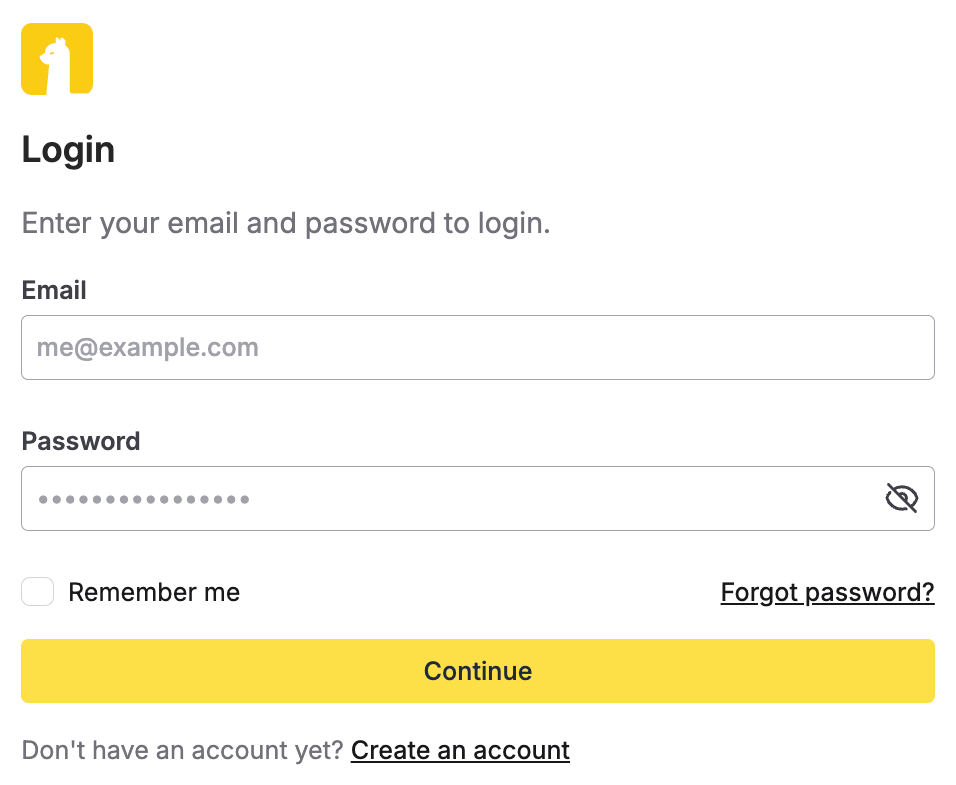Viewport: 956px width, 785px height.
Task: Click the "Don't have an account yet?" text
Action: [x=182, y=750]
